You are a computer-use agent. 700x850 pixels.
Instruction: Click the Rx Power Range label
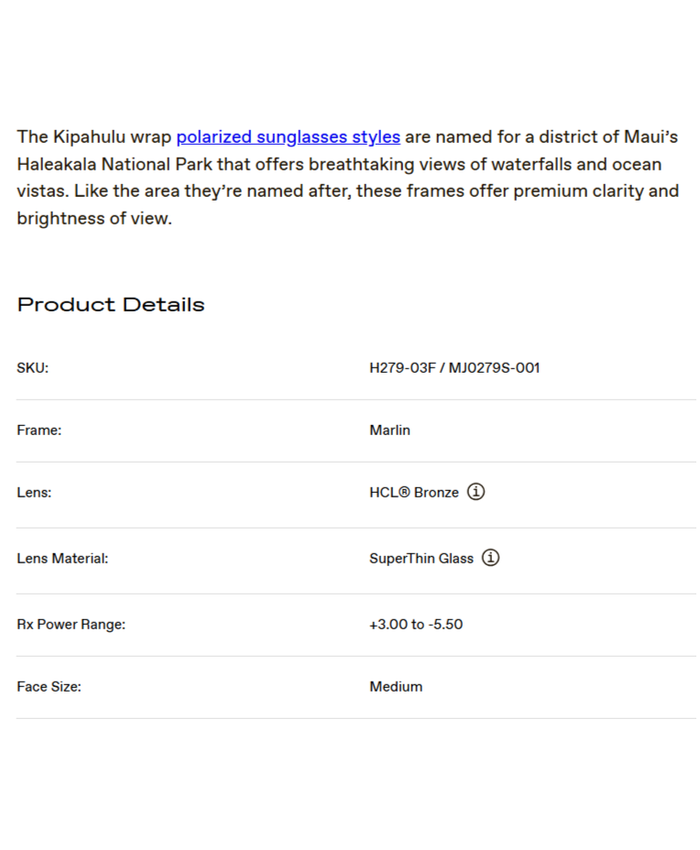pyautogui.click(x=71, y=624)
